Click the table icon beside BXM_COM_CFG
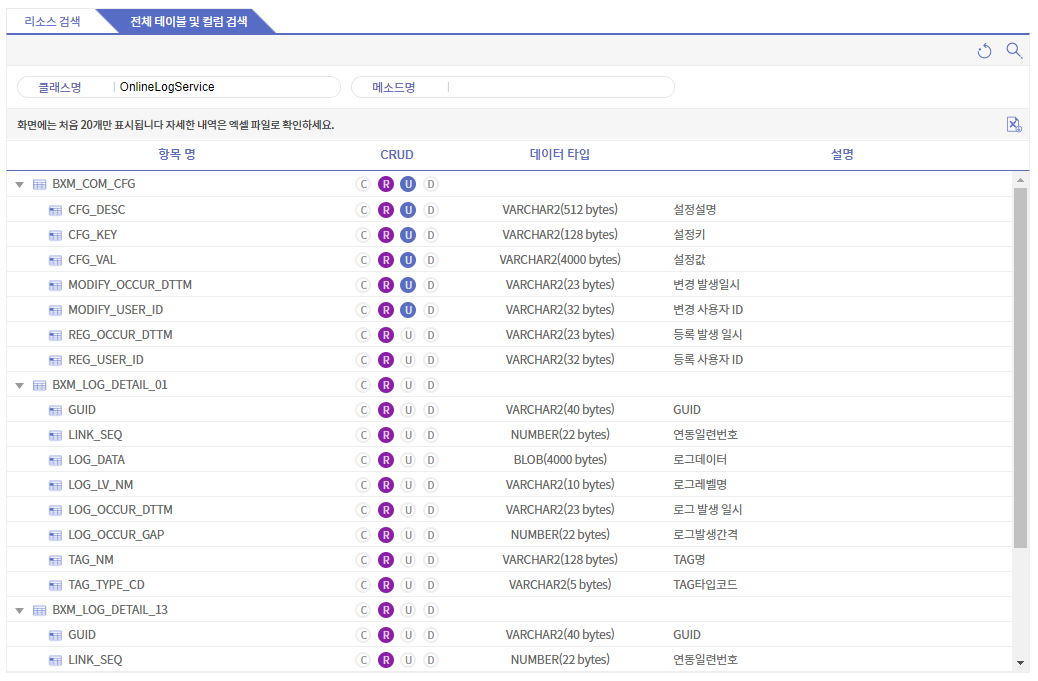This screenshot has width=1038, height=681. (x=40, y=184)
